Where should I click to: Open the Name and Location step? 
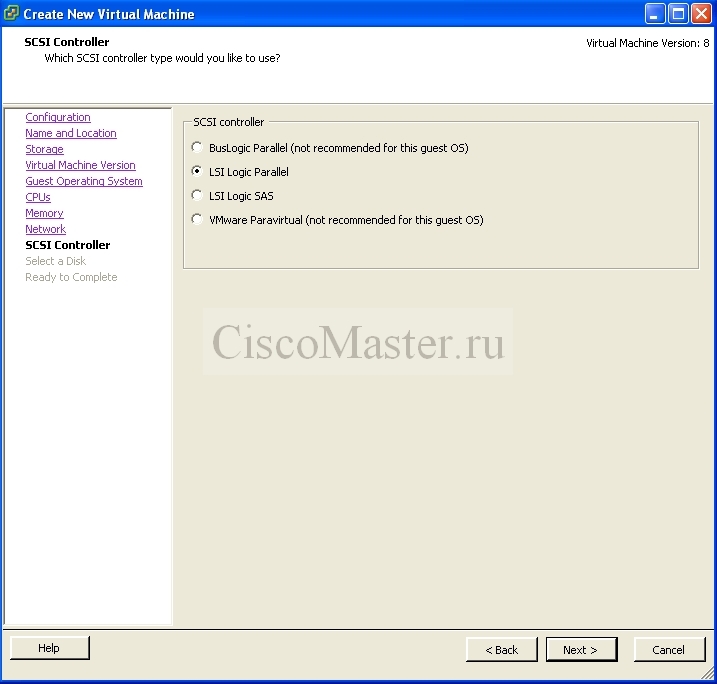click(x=71, y=133)
